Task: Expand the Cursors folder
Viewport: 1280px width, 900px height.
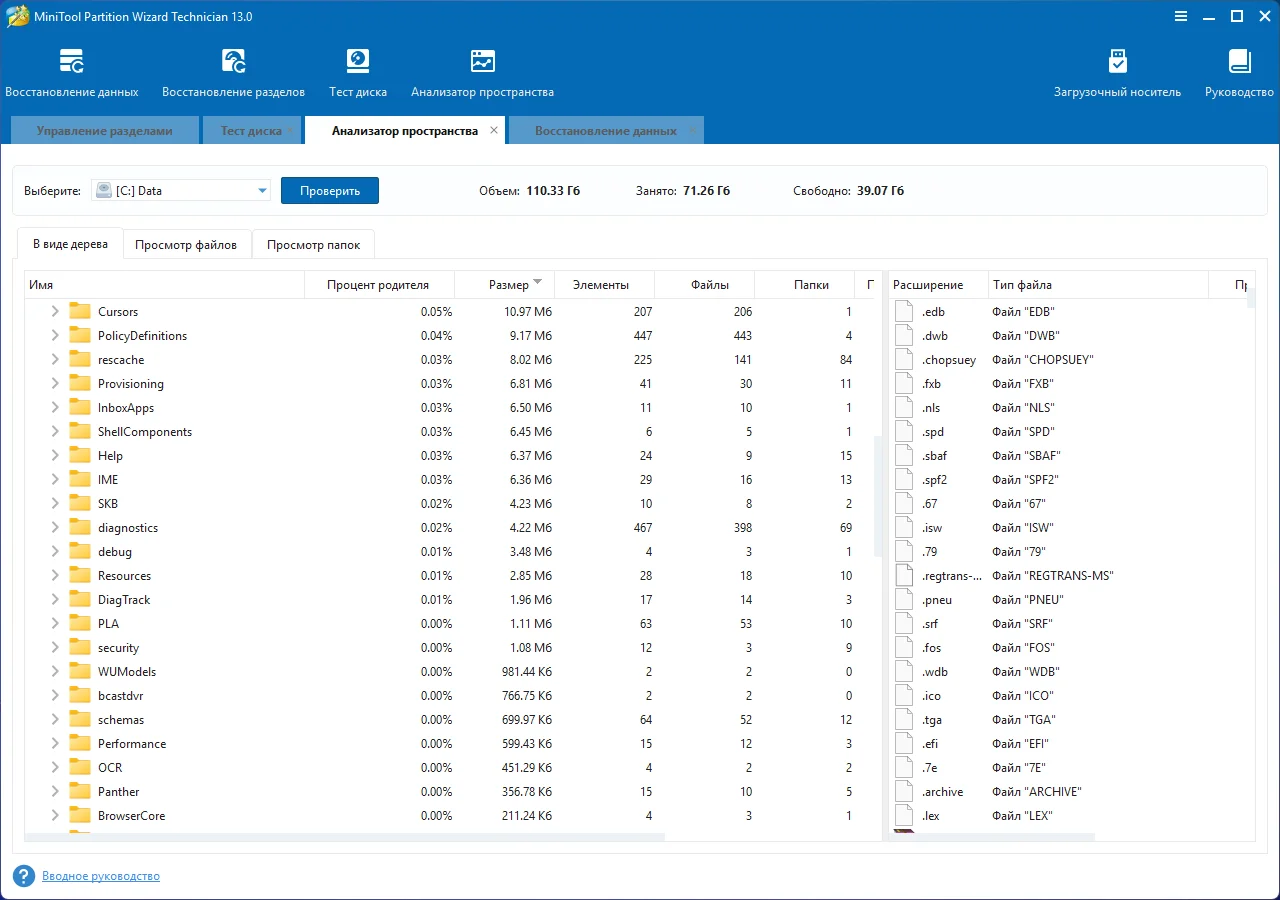Action: click(55, 312)
